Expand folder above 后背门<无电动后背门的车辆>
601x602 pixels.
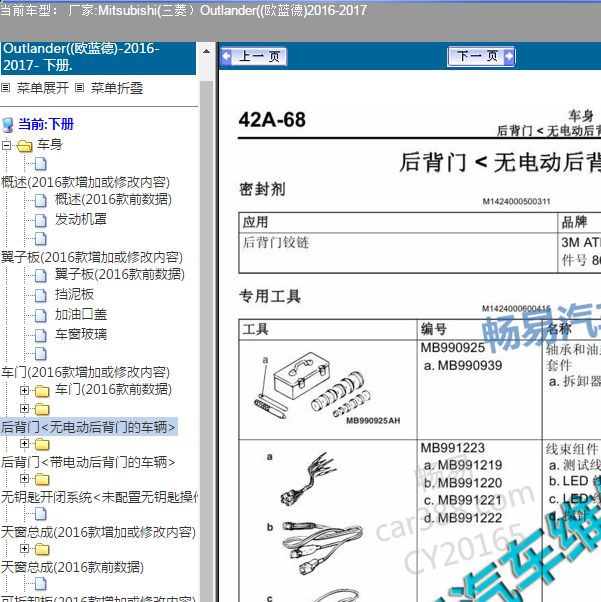tap(25, 408)
